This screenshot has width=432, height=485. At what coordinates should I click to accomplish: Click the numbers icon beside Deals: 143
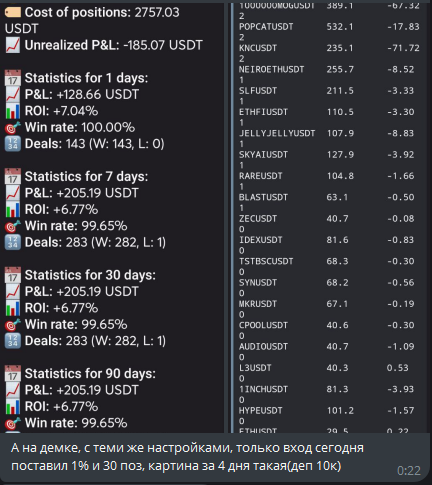(x=13, y=144)
